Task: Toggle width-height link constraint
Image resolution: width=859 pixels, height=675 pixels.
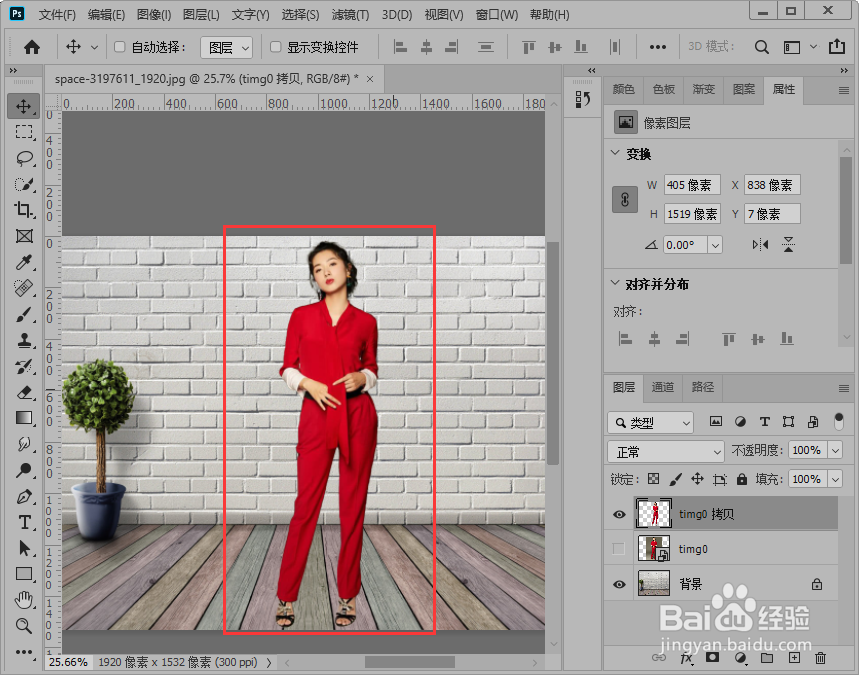Action: tap(625, 199)
